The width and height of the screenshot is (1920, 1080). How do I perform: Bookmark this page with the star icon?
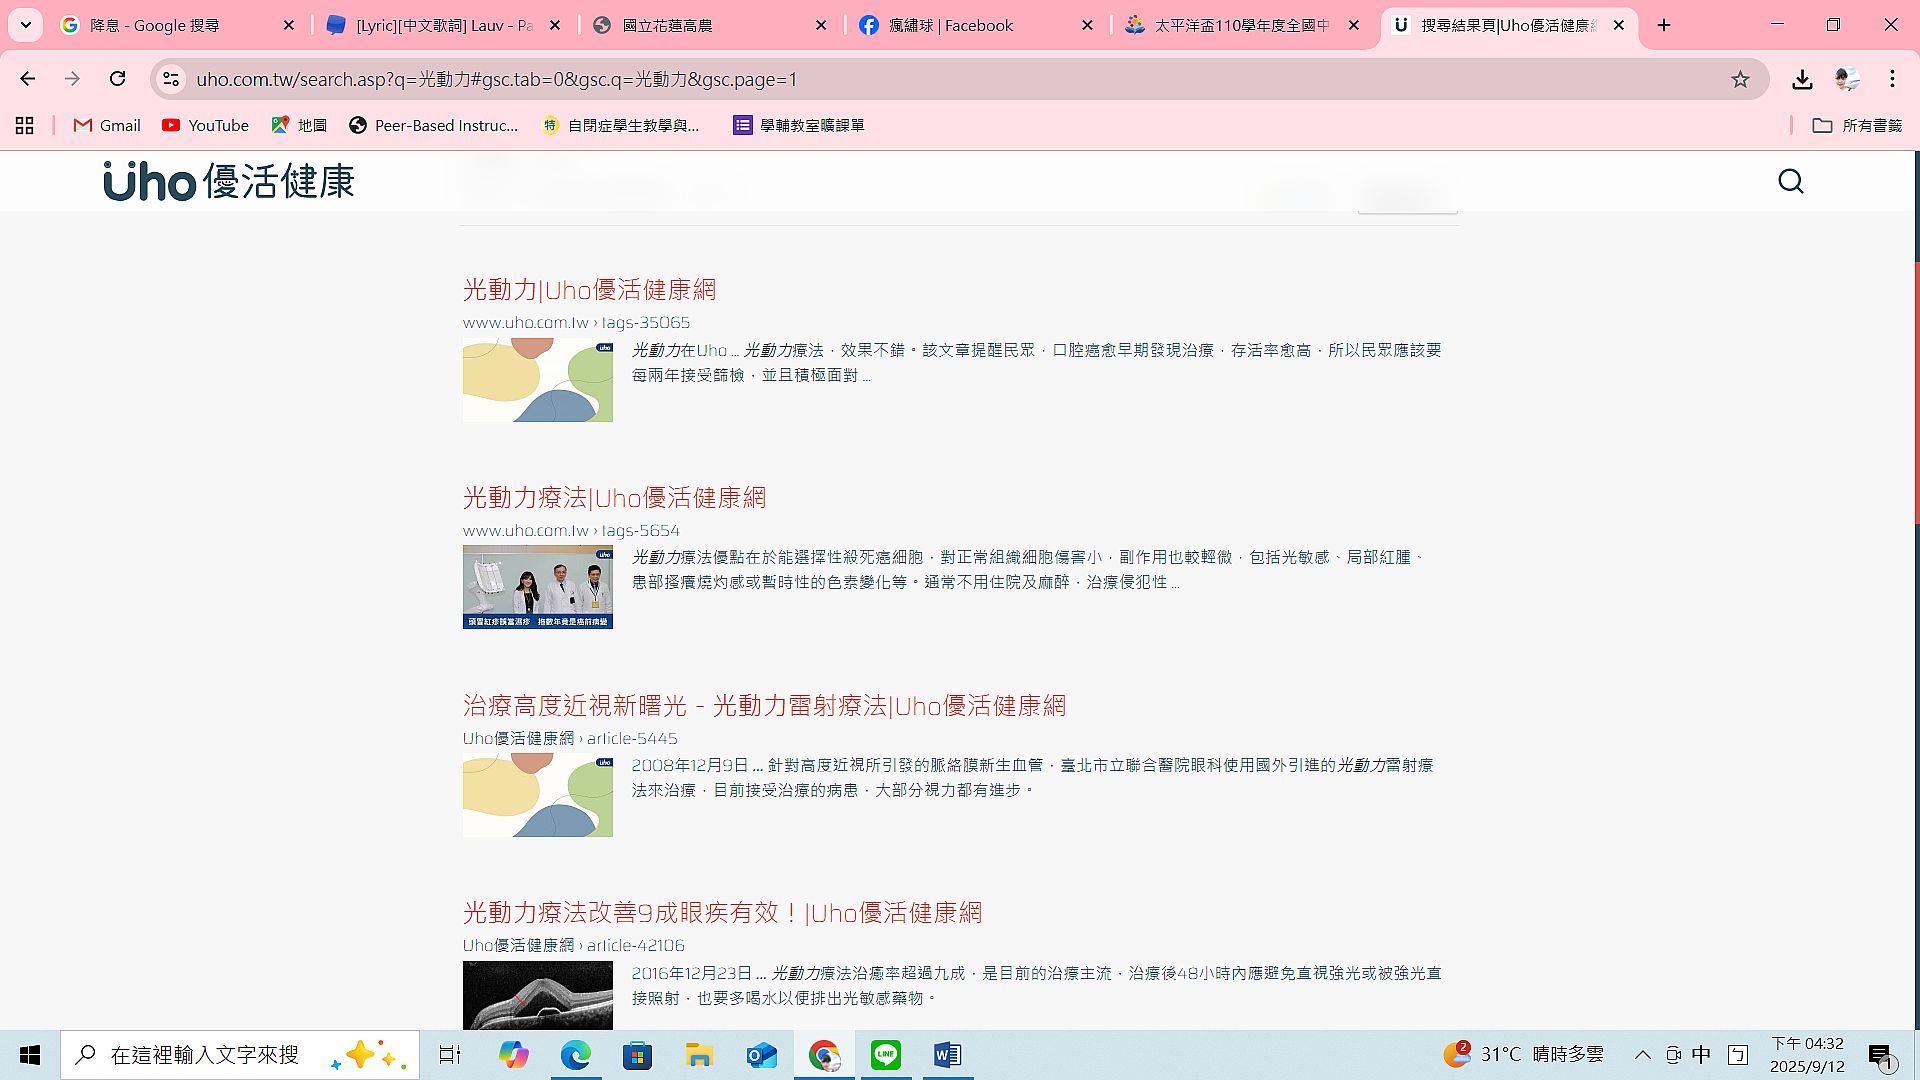point(1740,79)
